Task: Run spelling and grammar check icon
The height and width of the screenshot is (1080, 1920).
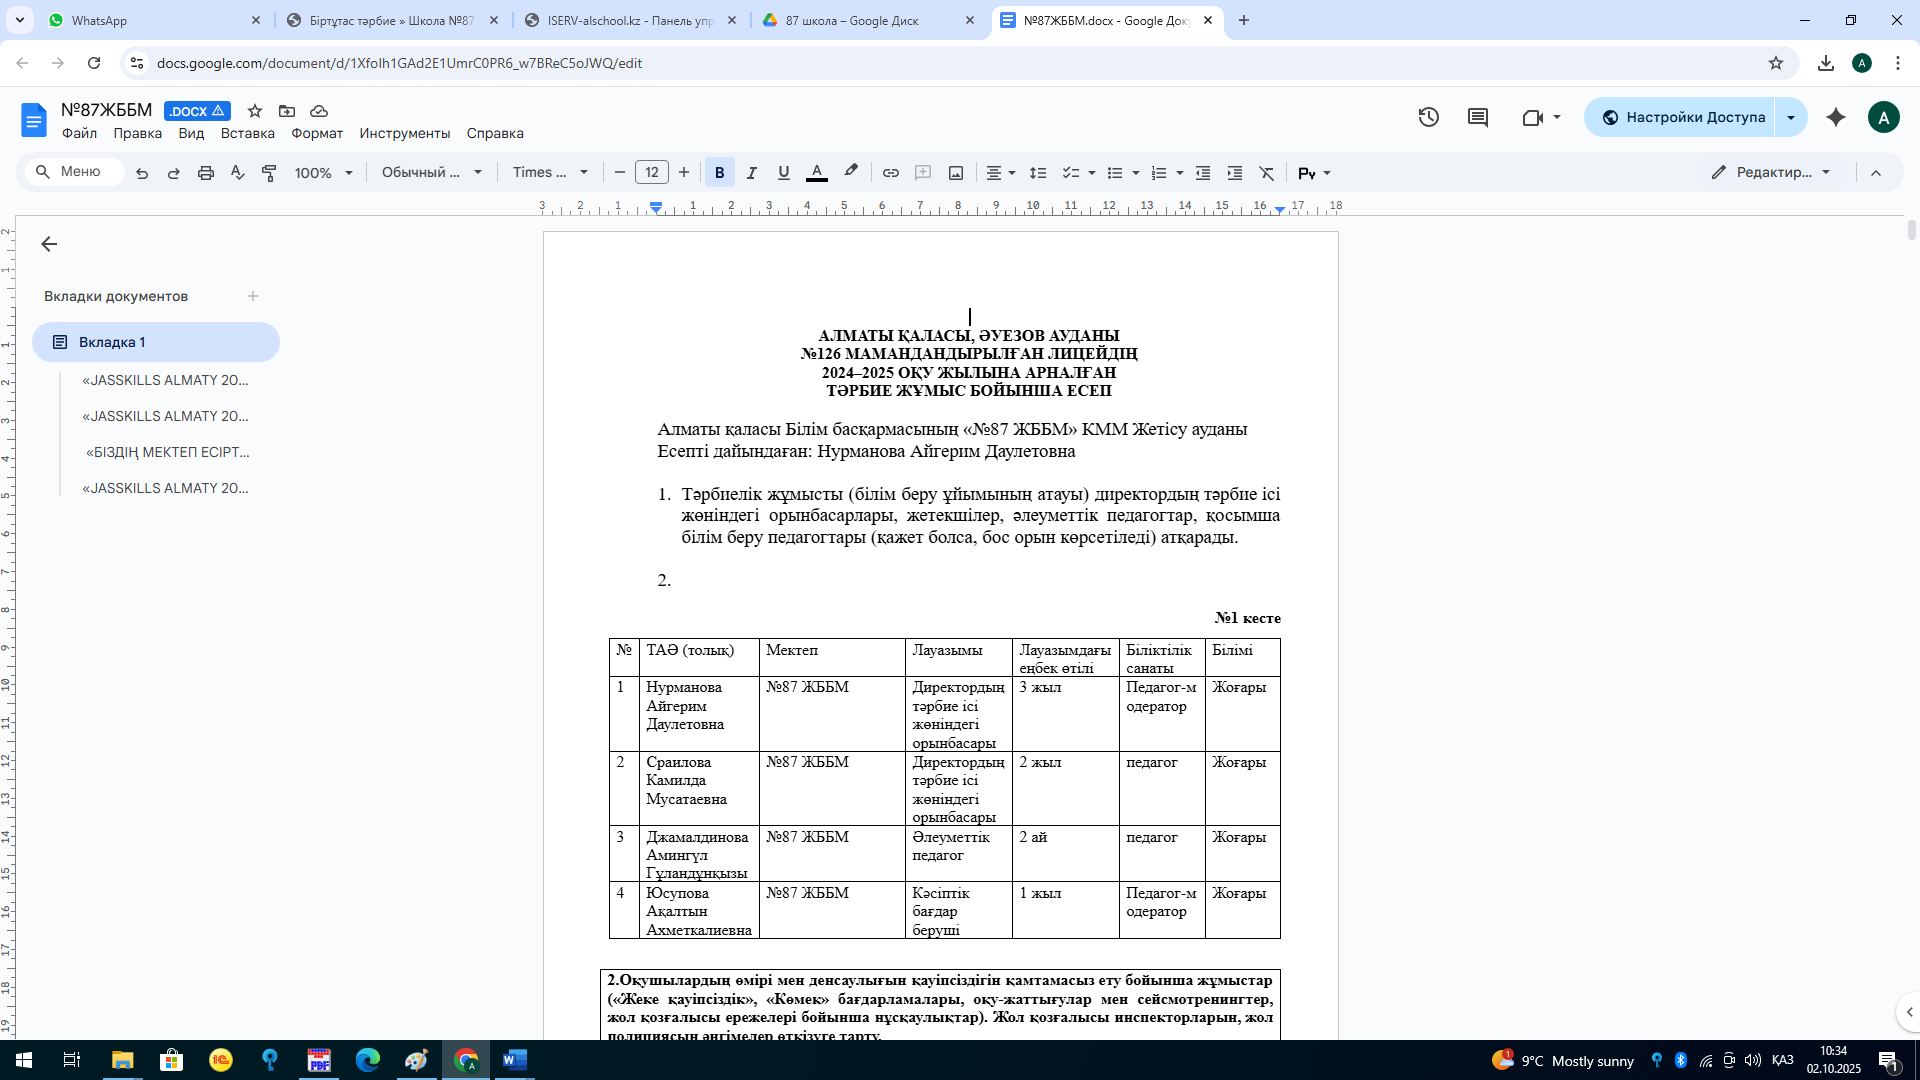Action: 238,173
